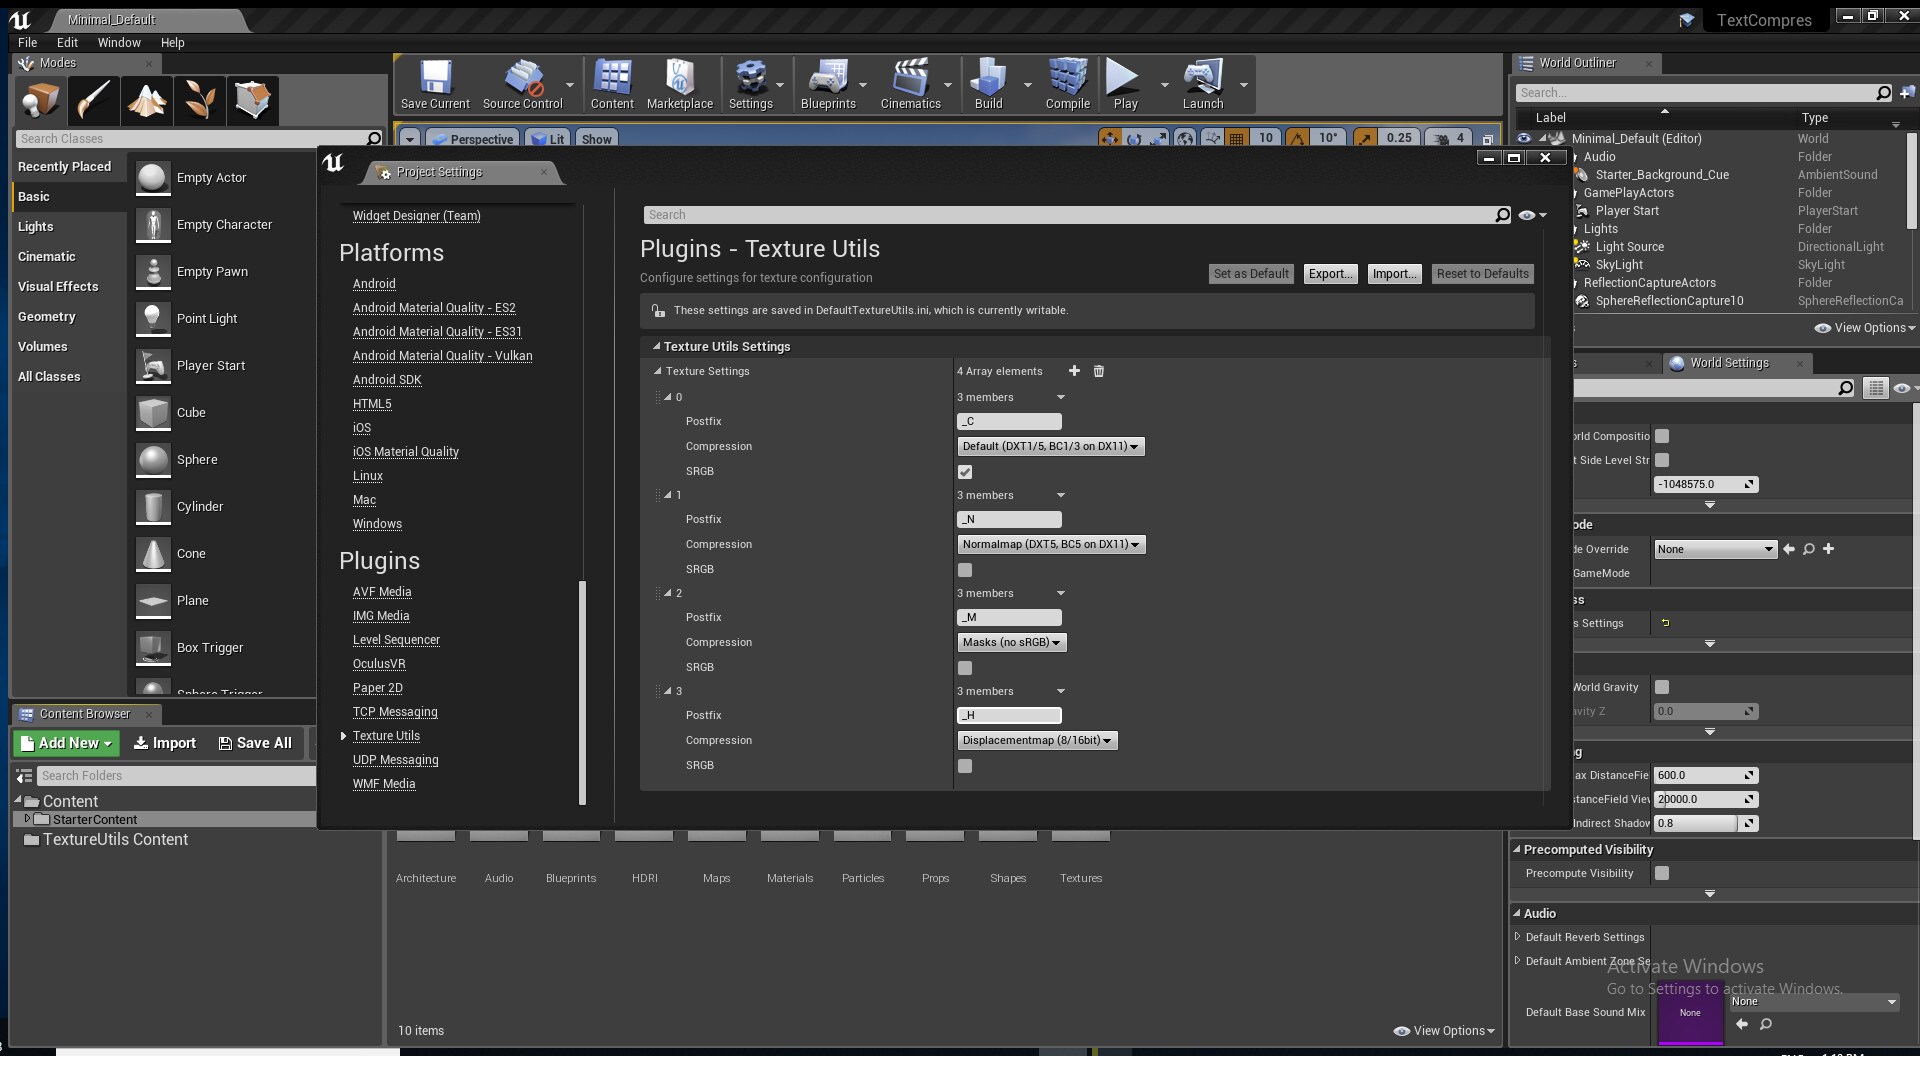Screen dimensions: 1920x1080
Task: Click the Set as Default button
Action: coord(1251,273)
